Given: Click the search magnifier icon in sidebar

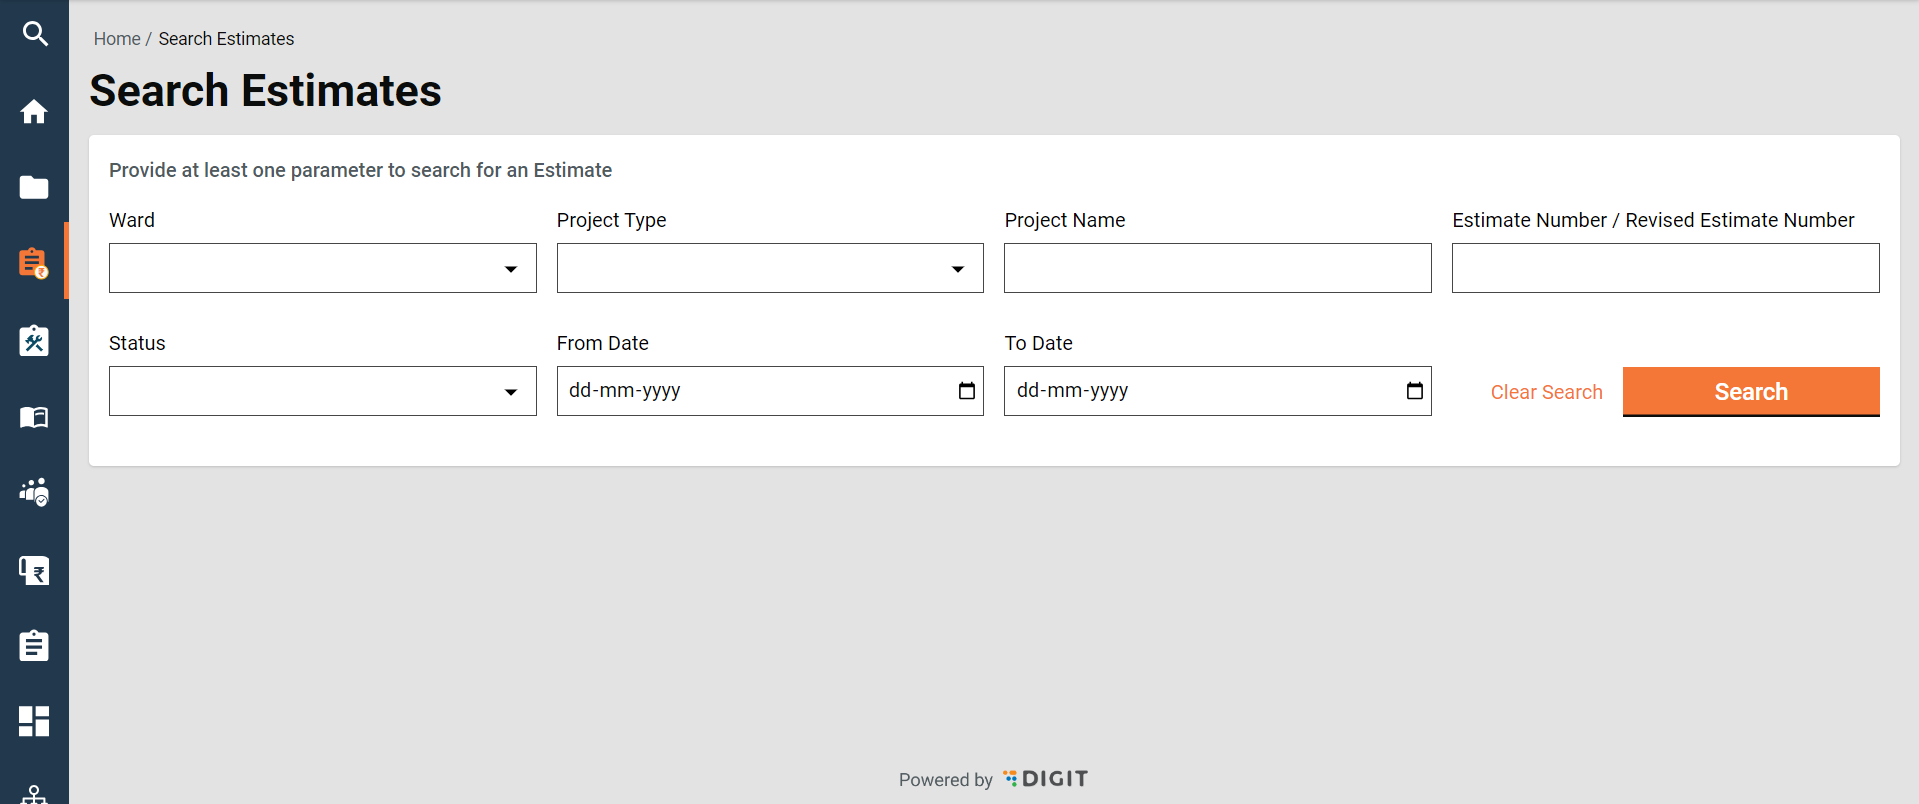Looking at the screenshot, I should point(35,34).
